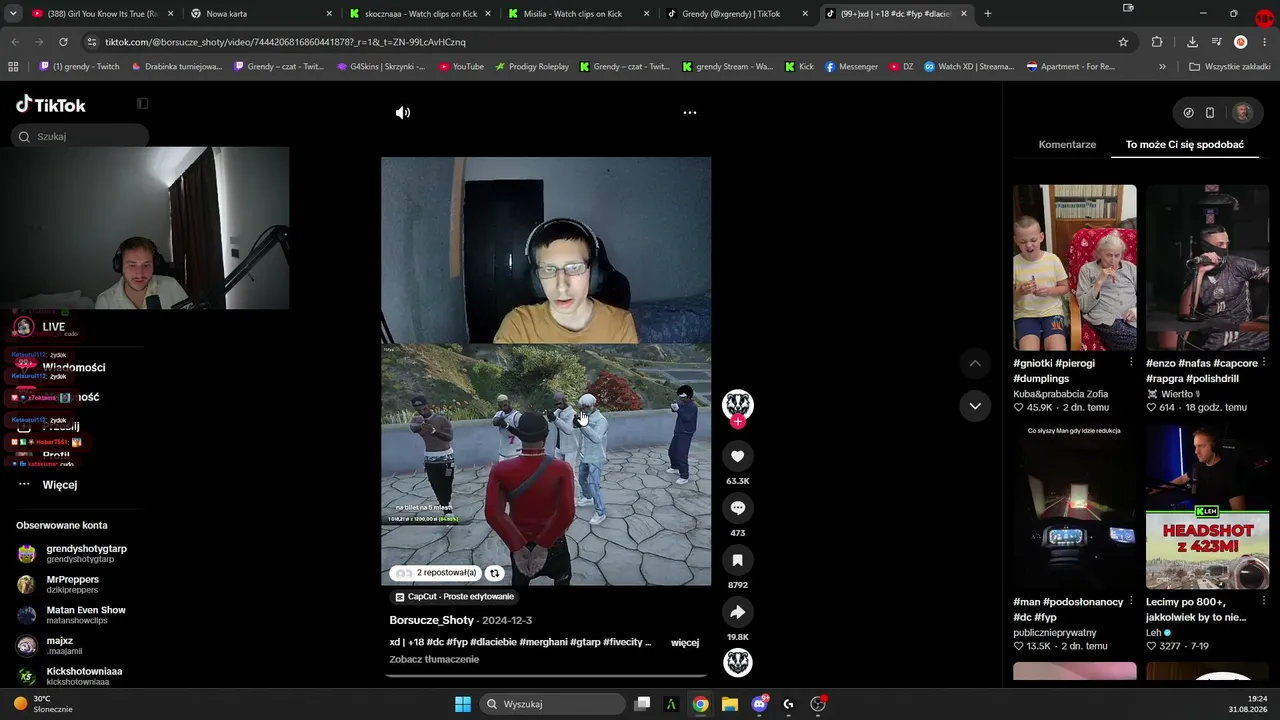Open the coins icon in the top-right pill

(x=1188, y=113)
